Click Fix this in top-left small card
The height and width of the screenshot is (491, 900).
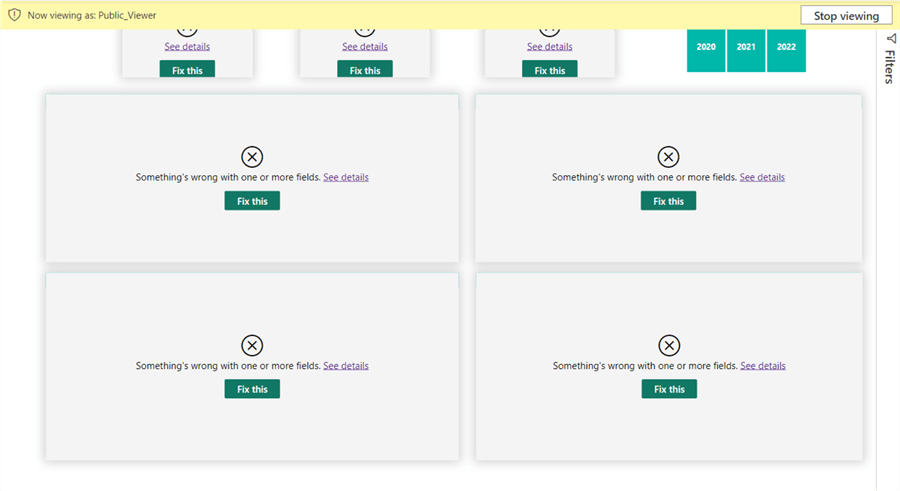point(187,69)
